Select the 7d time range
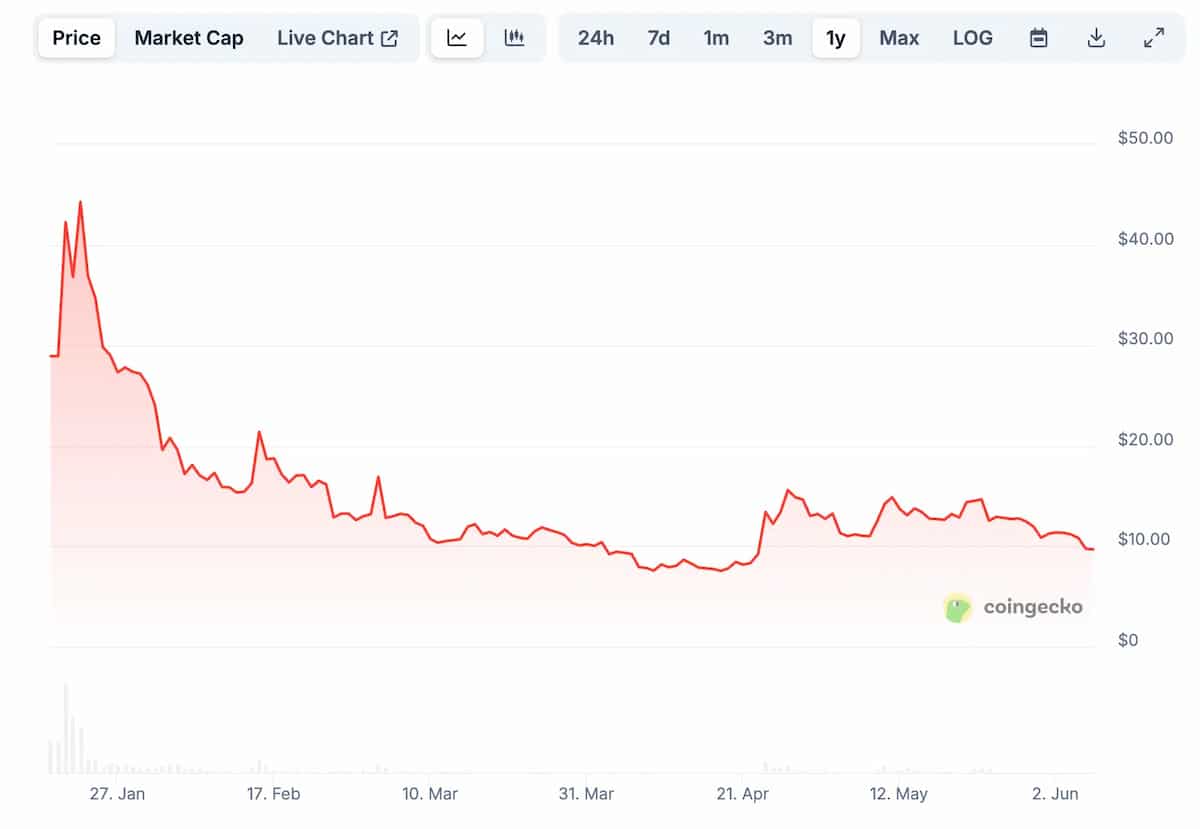This screenshot has width=1200, height=829. tap(659, 38)
